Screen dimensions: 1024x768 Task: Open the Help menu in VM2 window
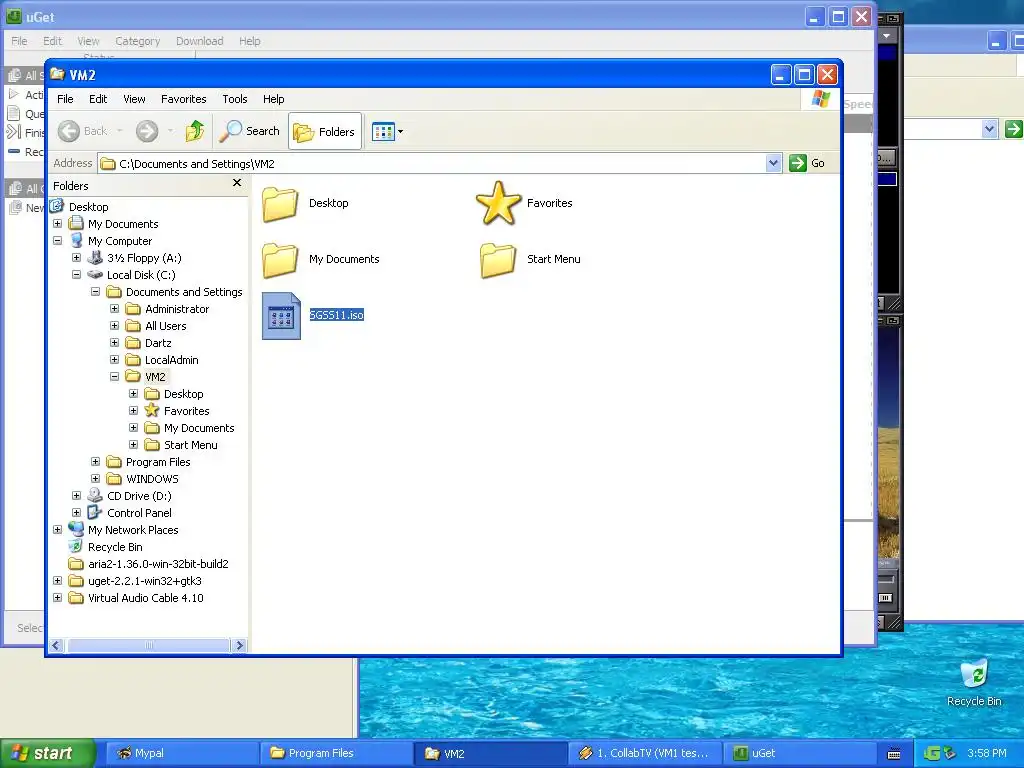click(x=274, y=99)
